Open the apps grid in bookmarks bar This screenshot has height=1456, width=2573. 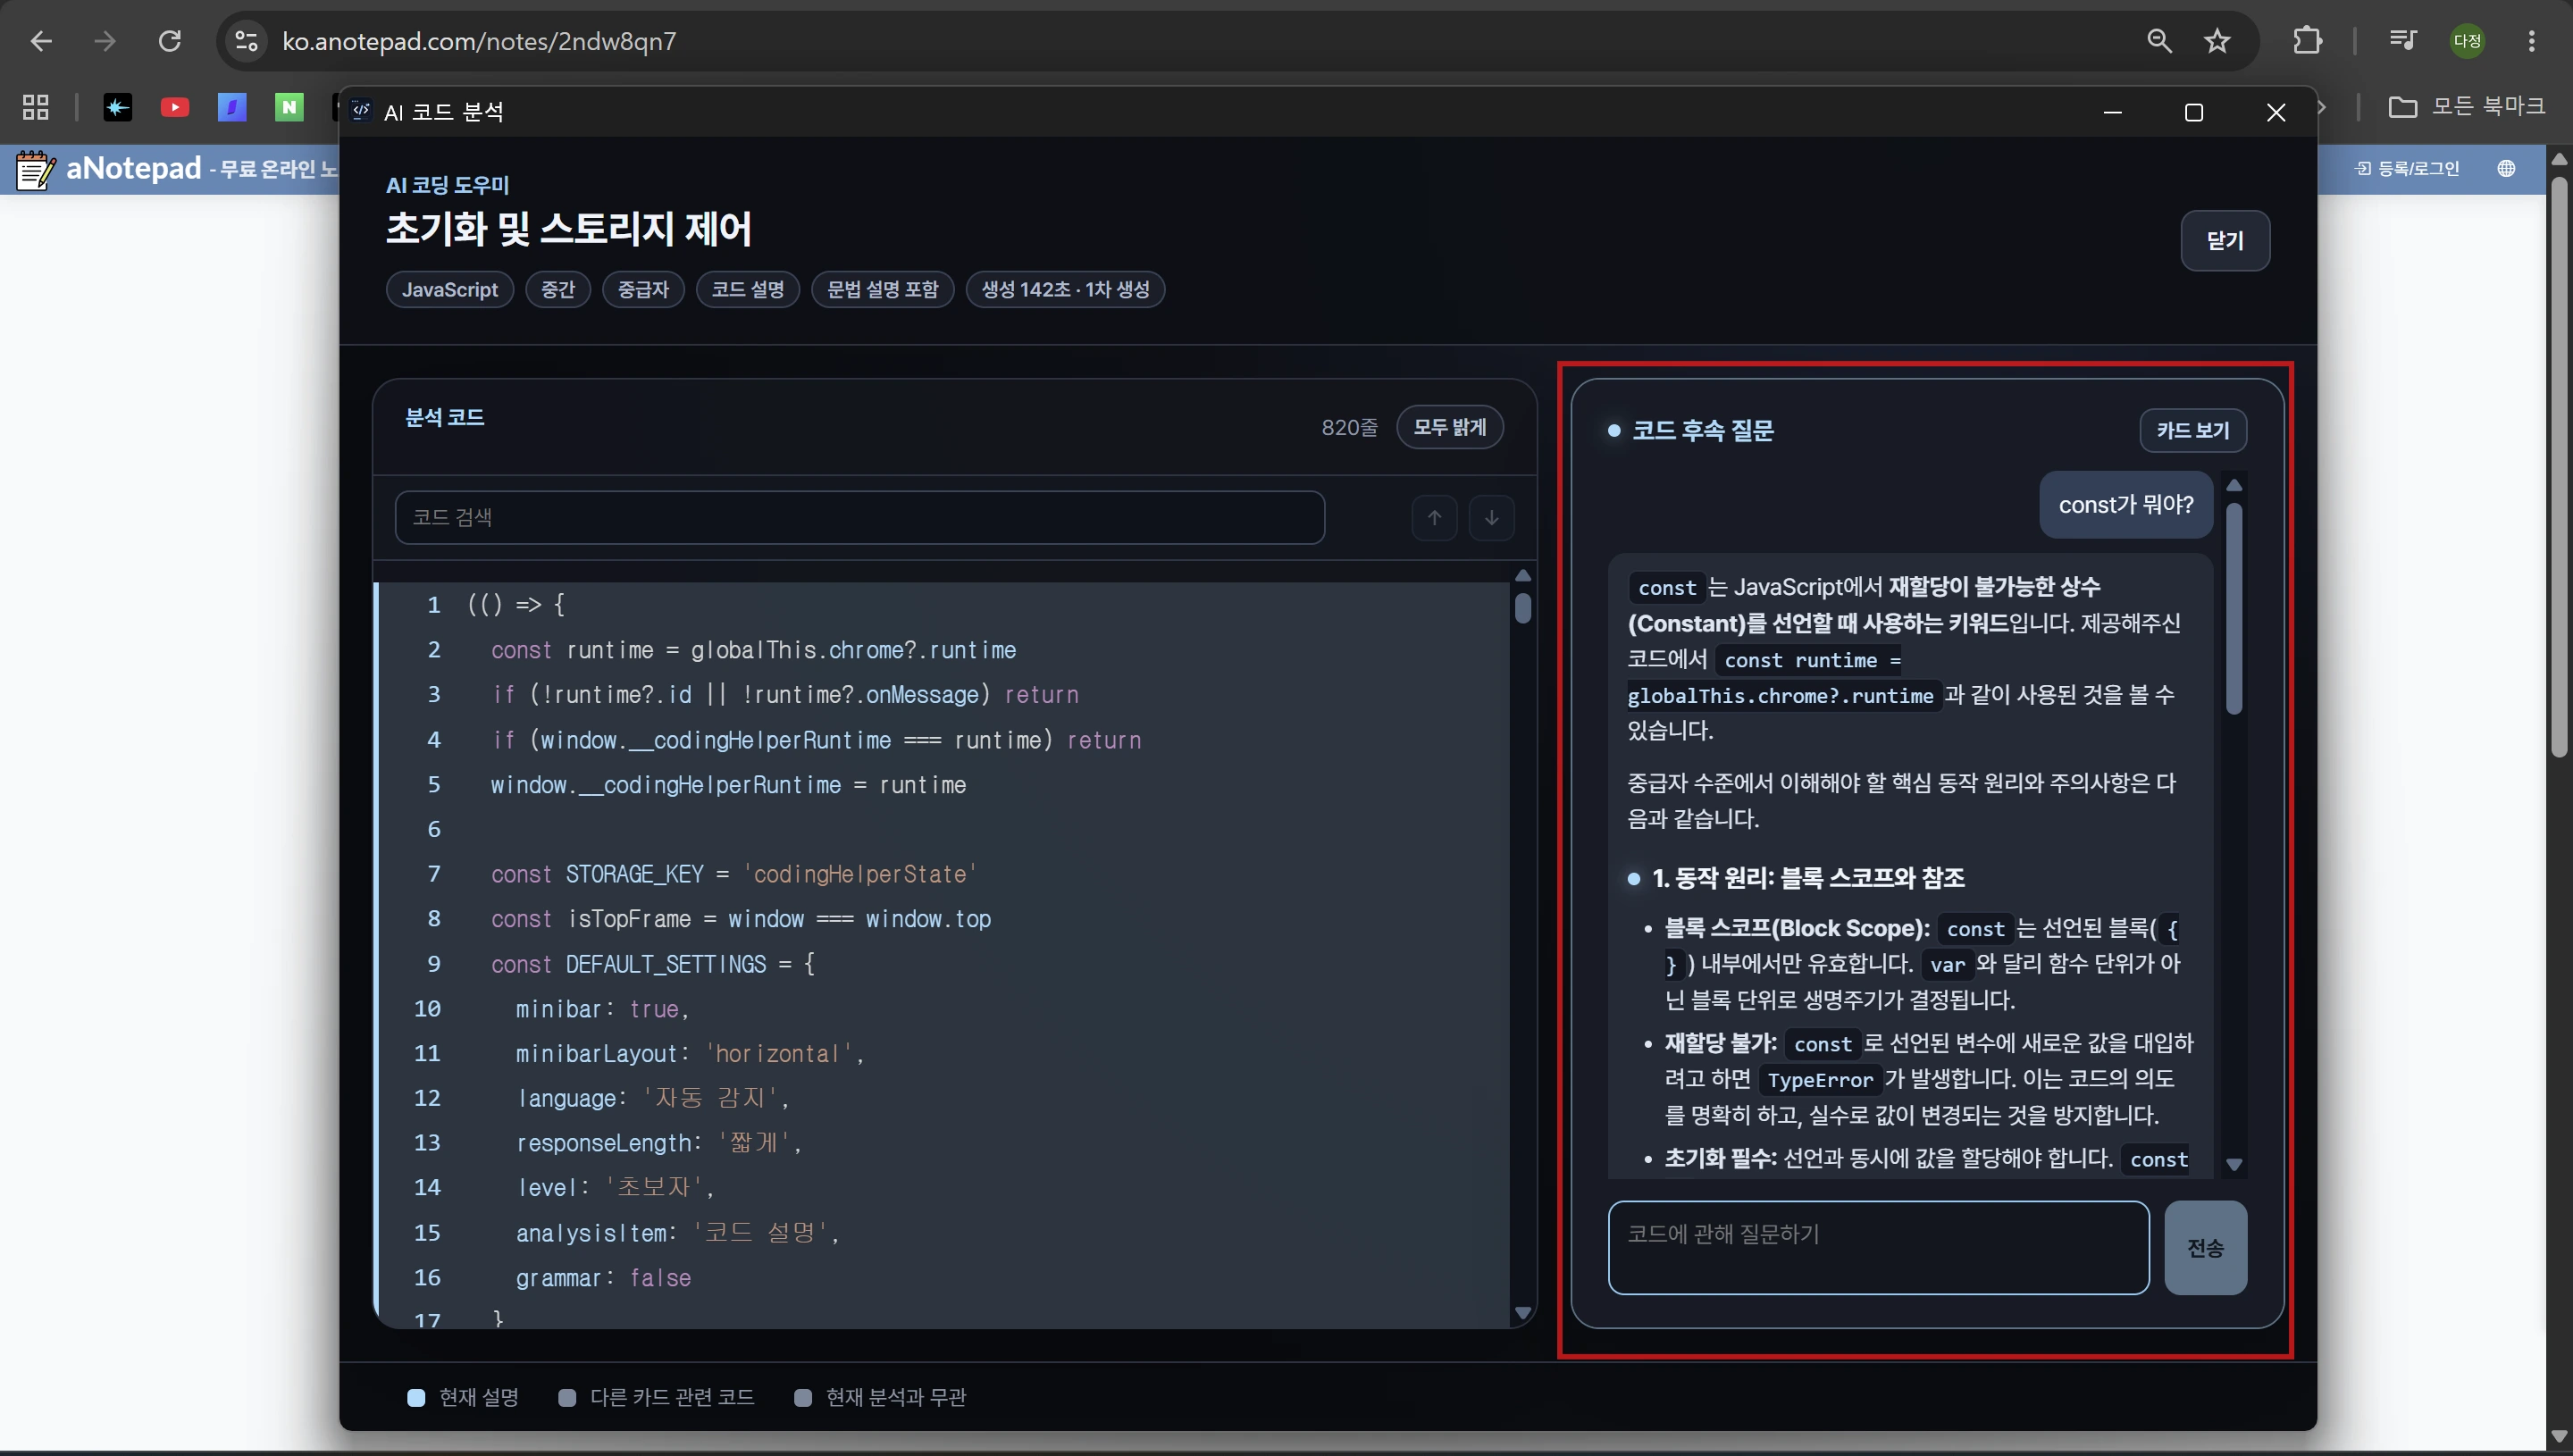click(36, 107)
